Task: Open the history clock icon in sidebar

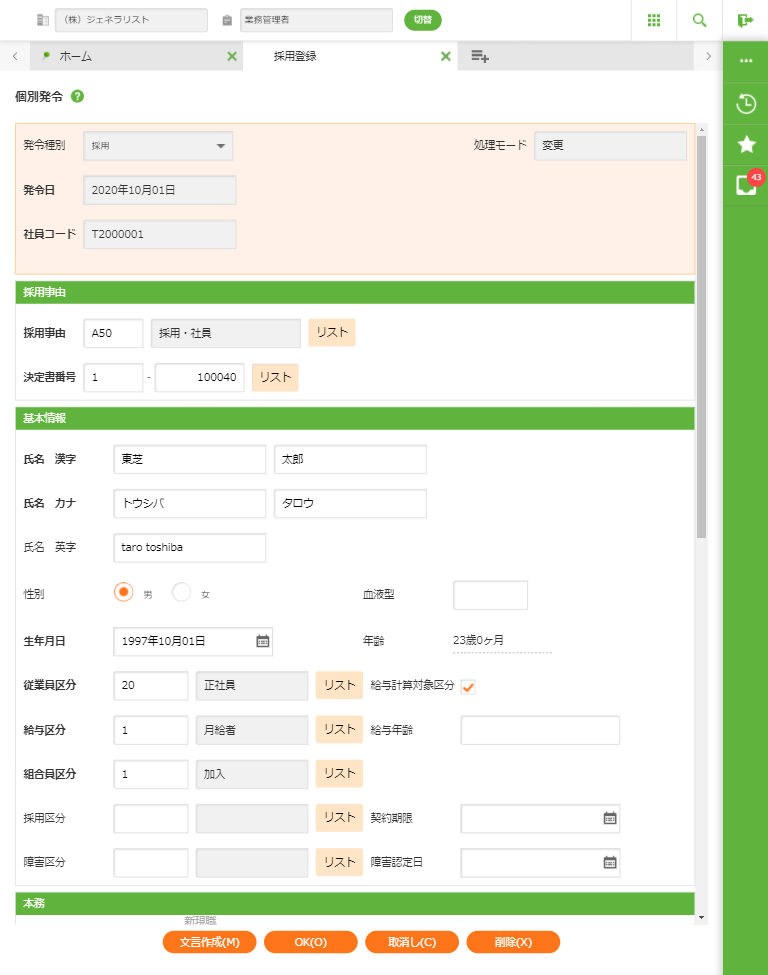Action: [745, 103]
